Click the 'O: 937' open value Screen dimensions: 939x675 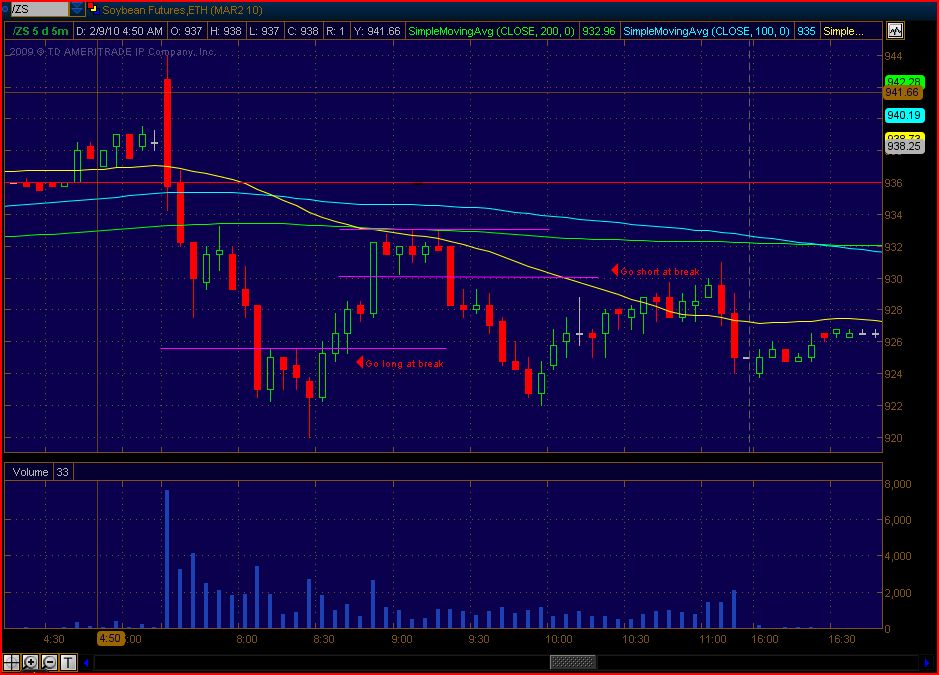point(186,31)
